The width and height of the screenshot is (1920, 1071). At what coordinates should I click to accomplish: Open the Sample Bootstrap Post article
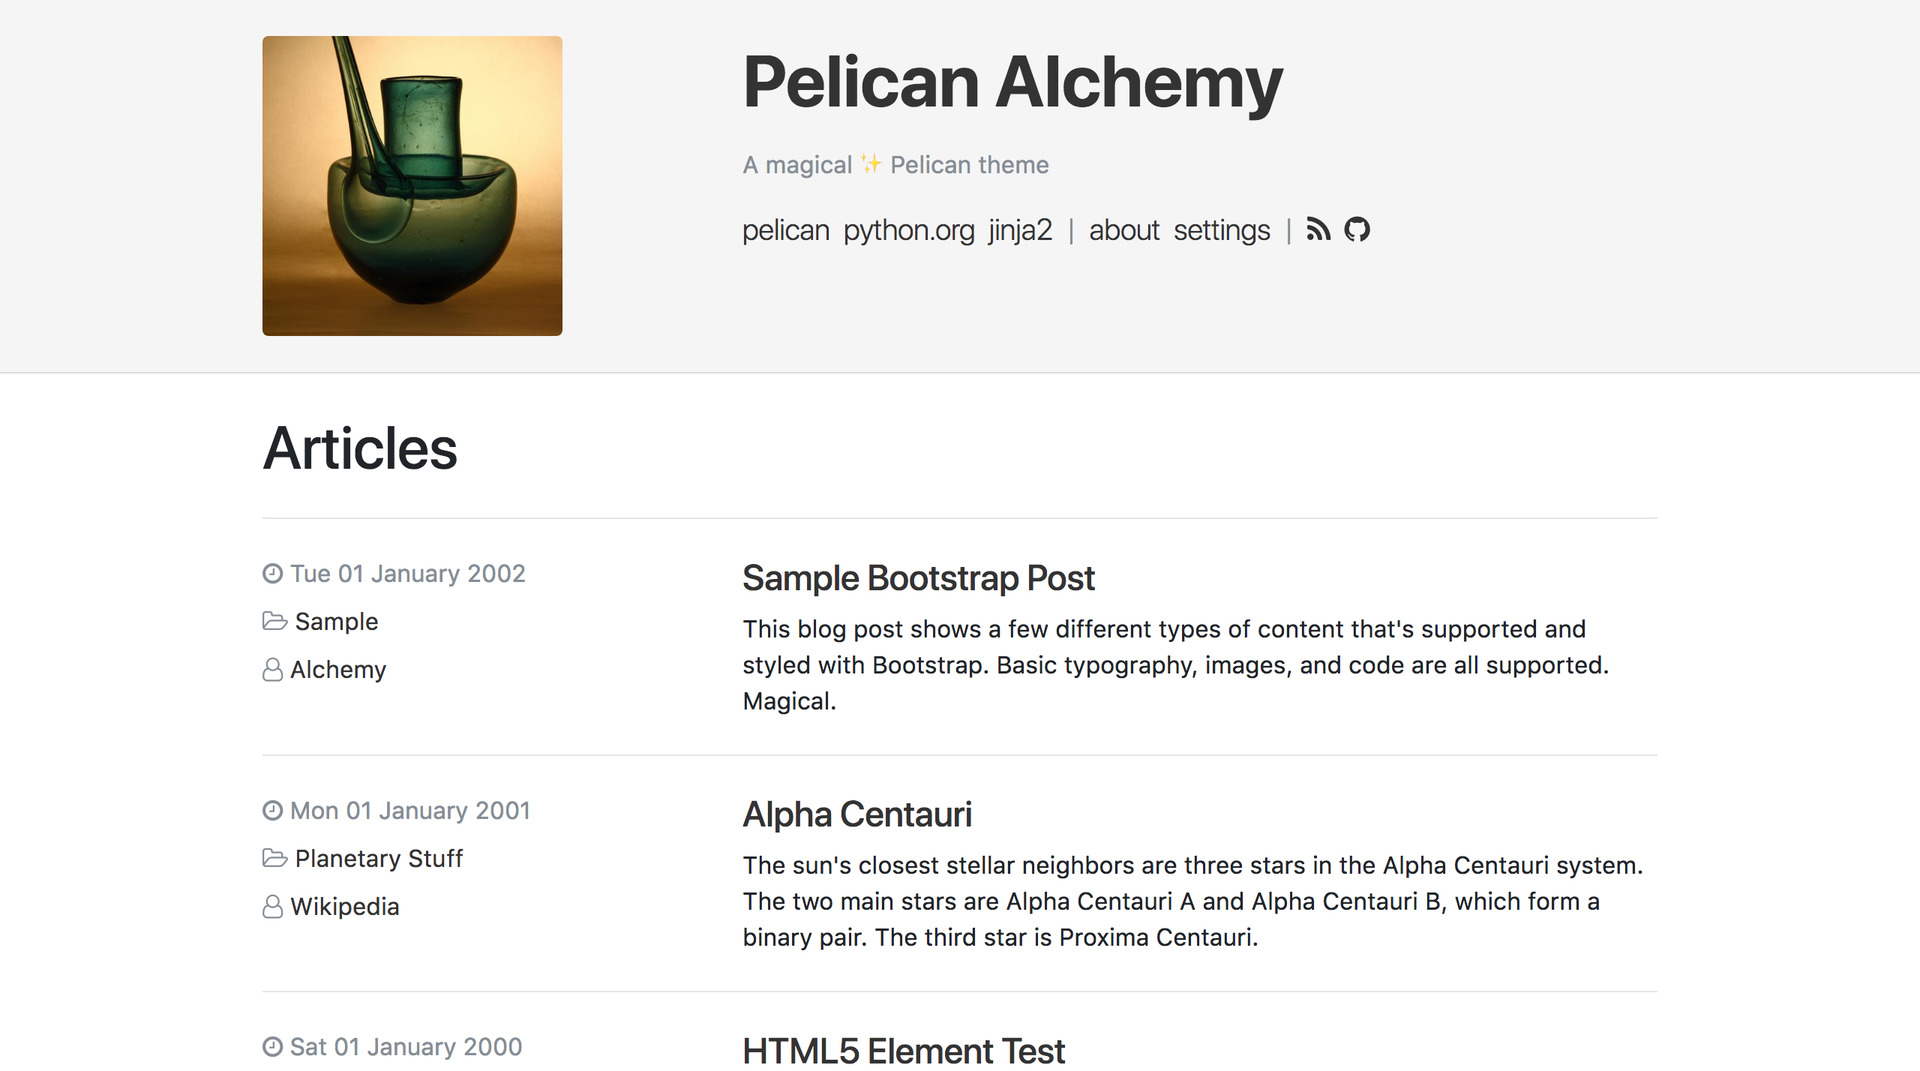pyautogui.click(x=918, y=578)
